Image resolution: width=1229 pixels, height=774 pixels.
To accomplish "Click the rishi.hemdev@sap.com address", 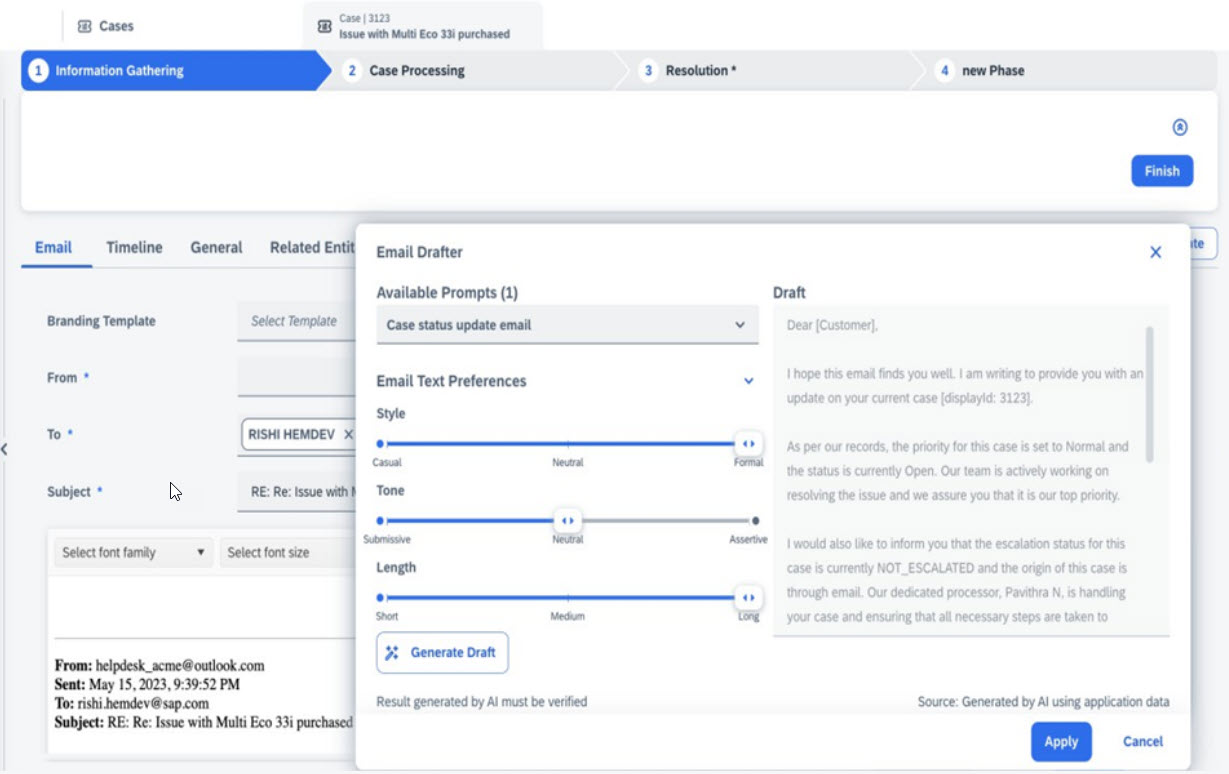I will (142, 703).
